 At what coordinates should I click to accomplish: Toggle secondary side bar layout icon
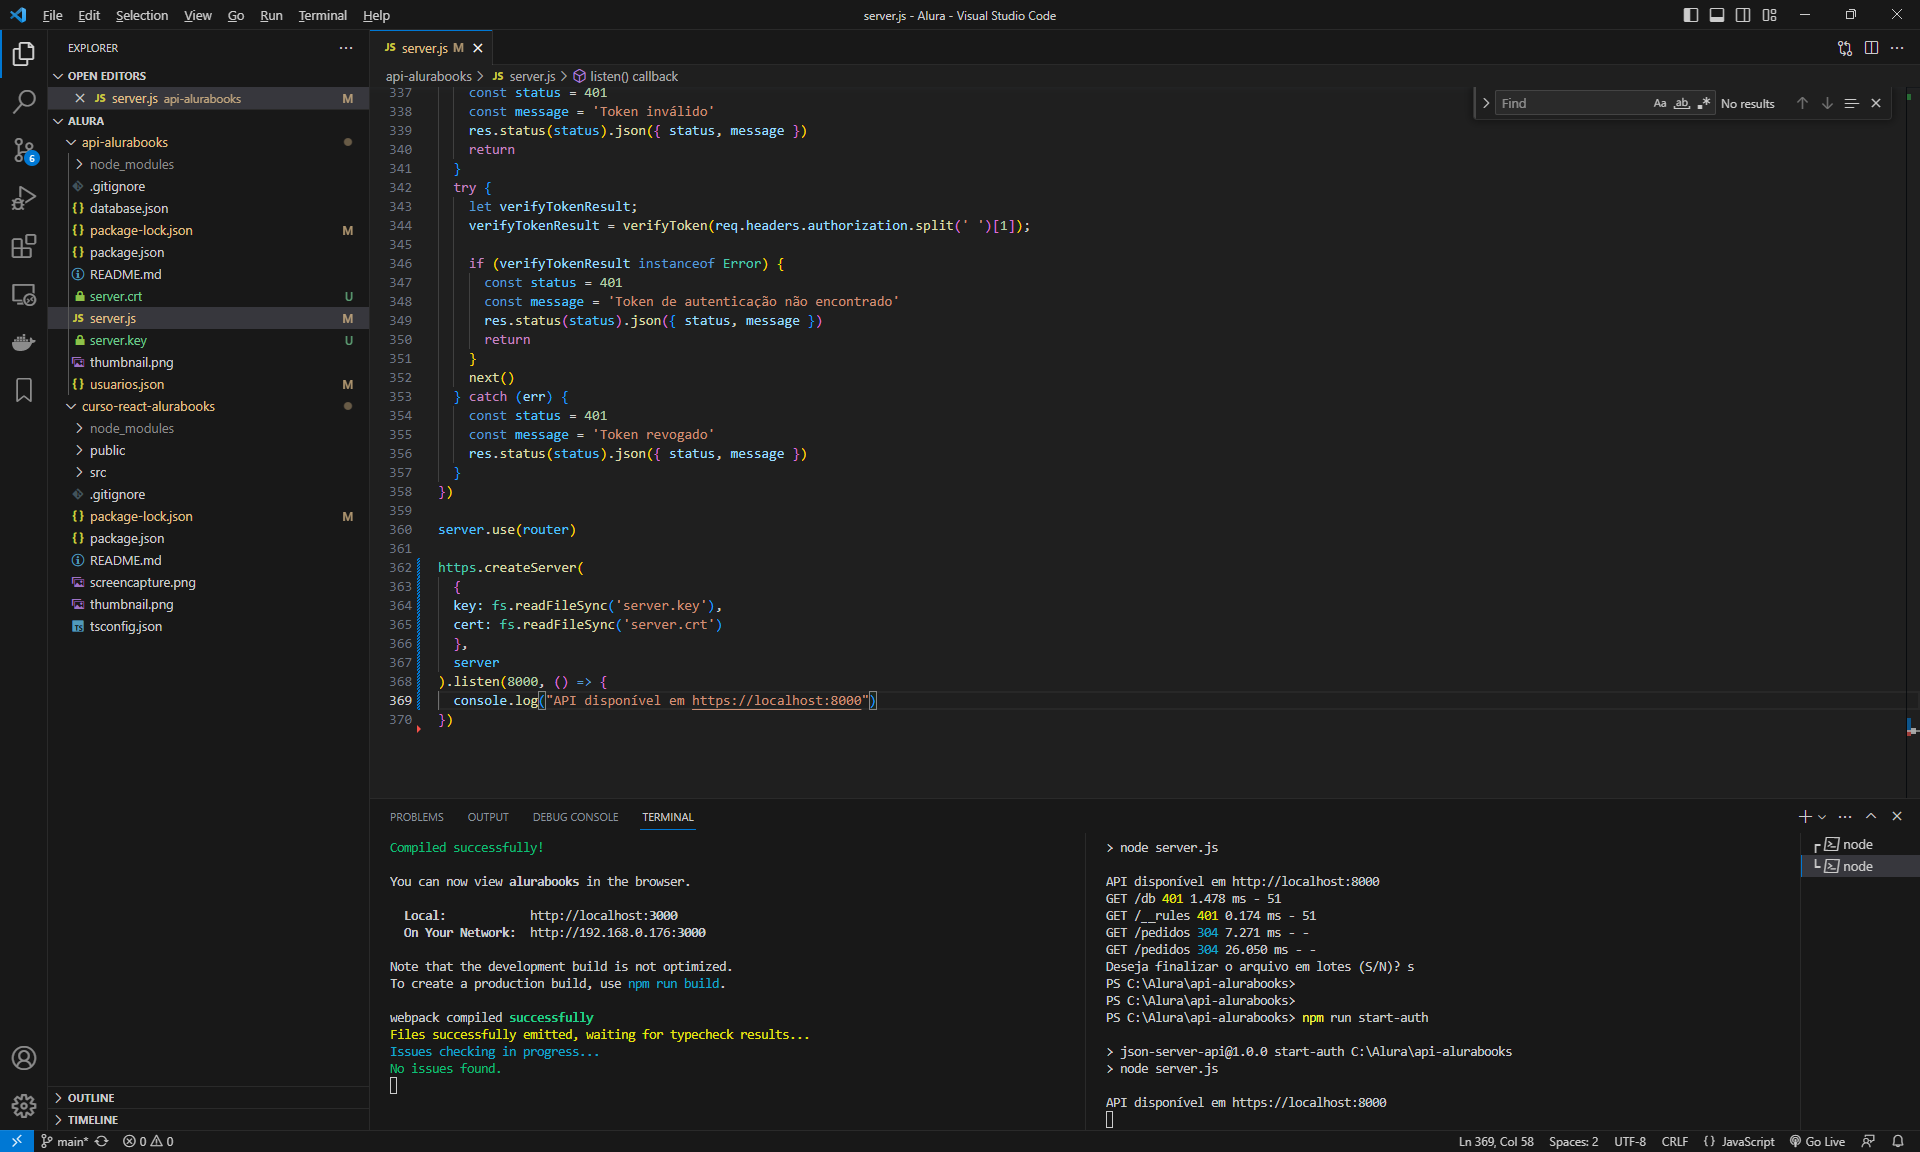(1743, 15)
